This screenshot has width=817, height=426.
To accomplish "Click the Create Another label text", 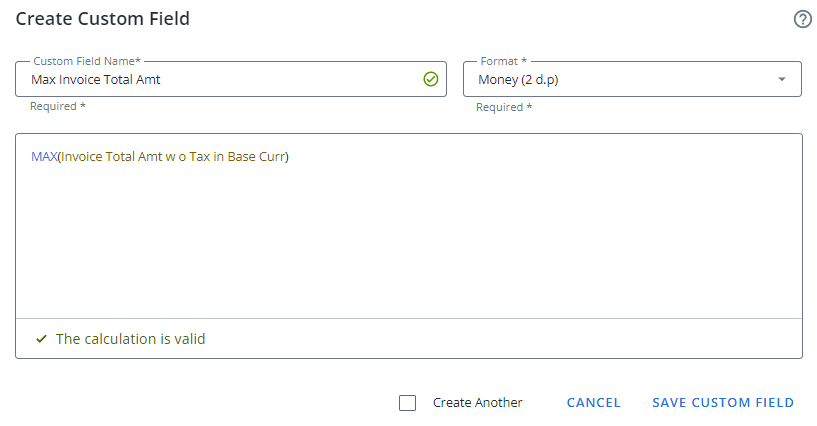I will 477,403.
